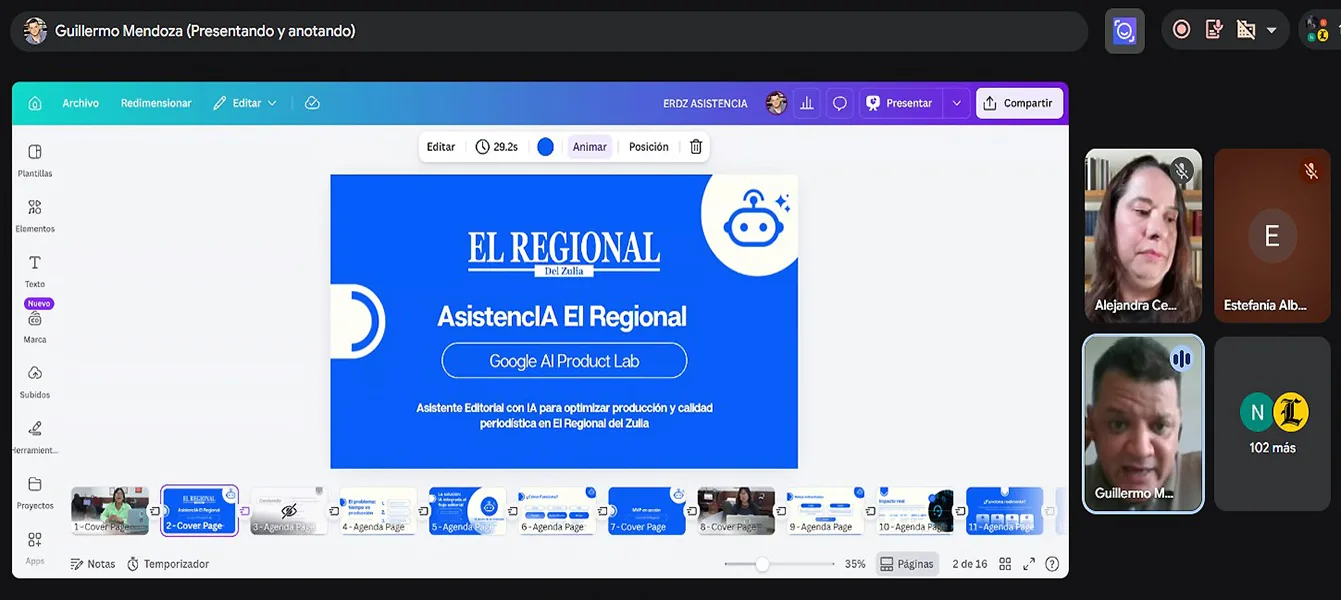
Task: Select page thumbnail 1 - Cover Page
Action: [x=110, y=511]
